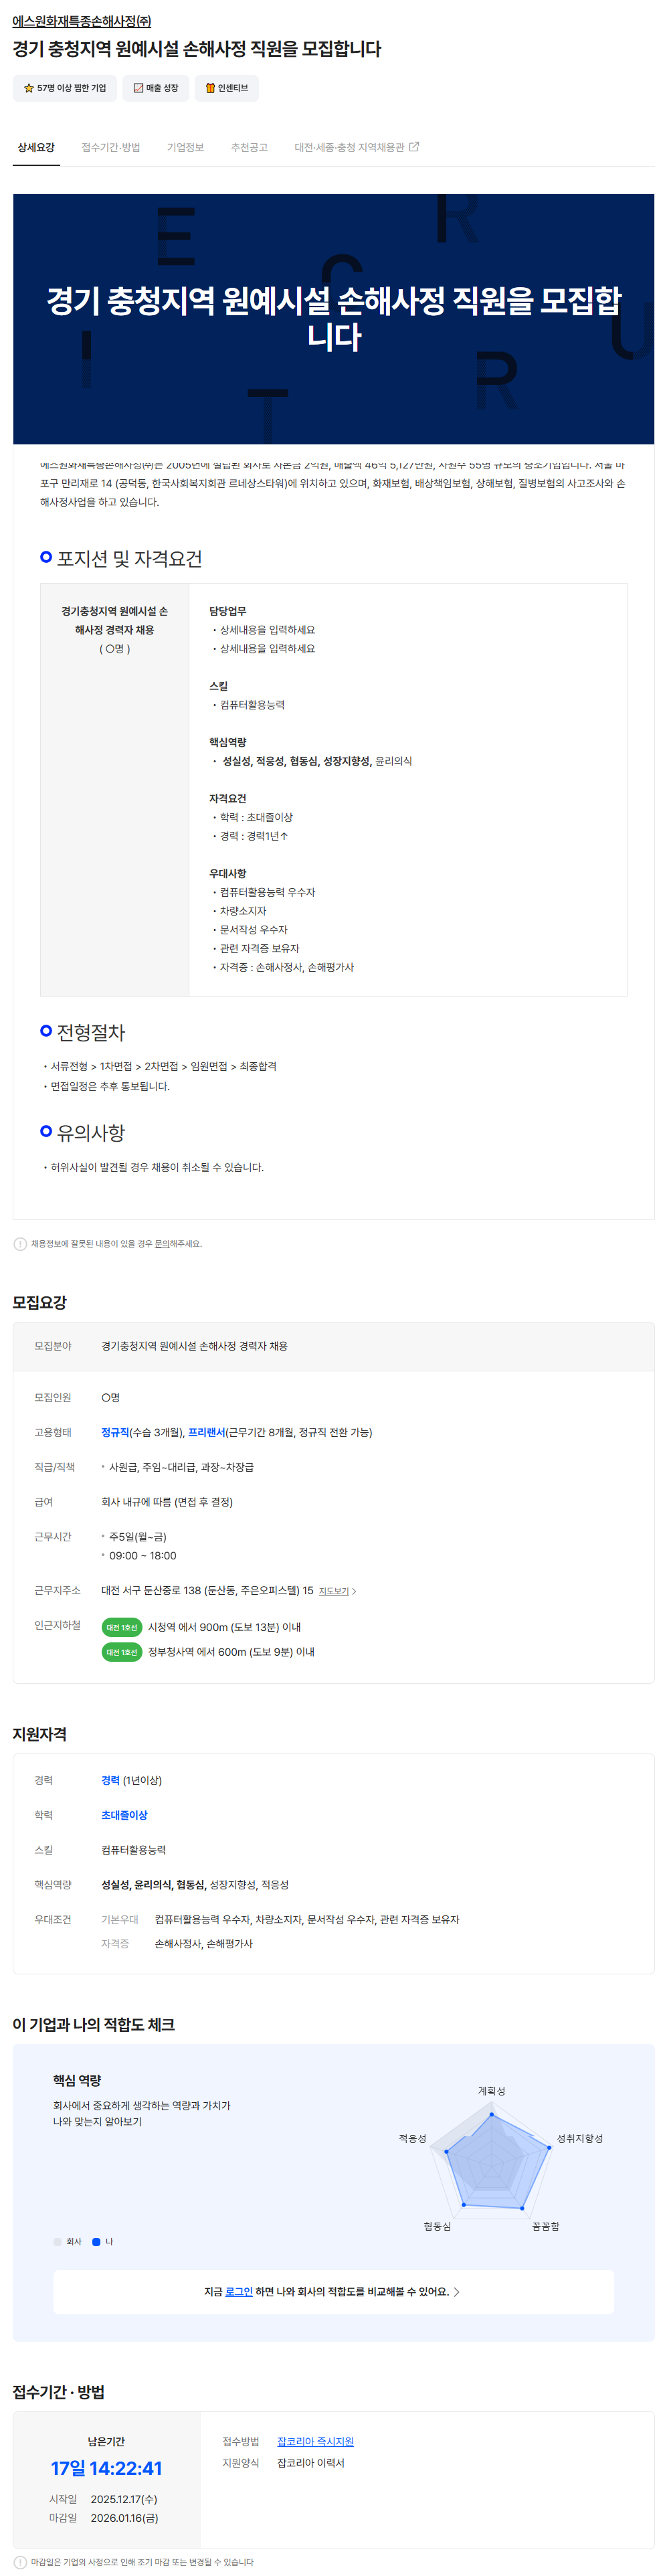Click the blue 나 legend swatch
The width and height of the screenshot is (667, 2576).
coord(97,2241)
